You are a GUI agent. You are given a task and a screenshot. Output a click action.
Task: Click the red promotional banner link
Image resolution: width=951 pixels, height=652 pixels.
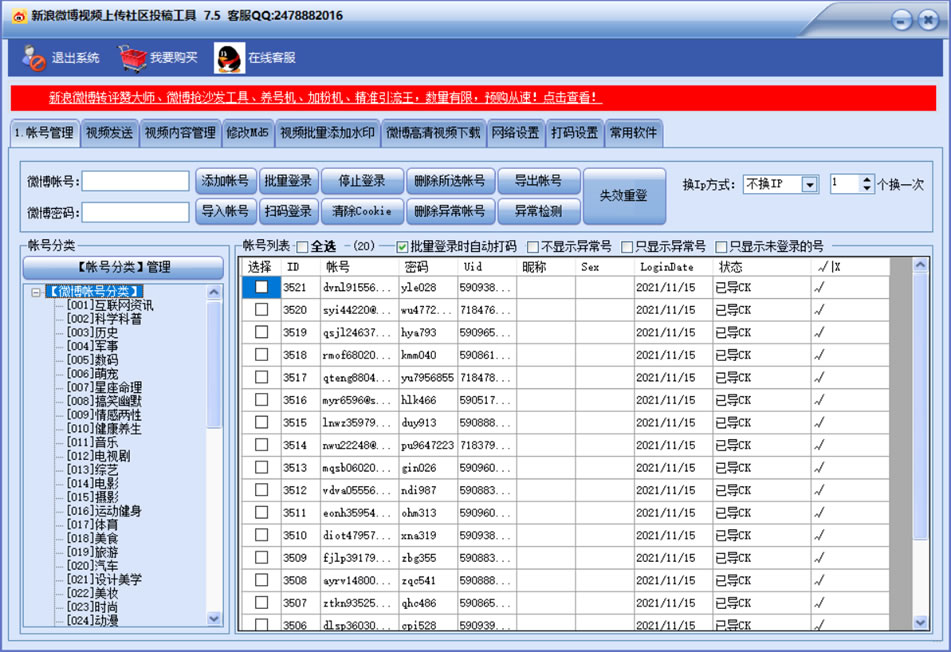click(x=325, y=98)
